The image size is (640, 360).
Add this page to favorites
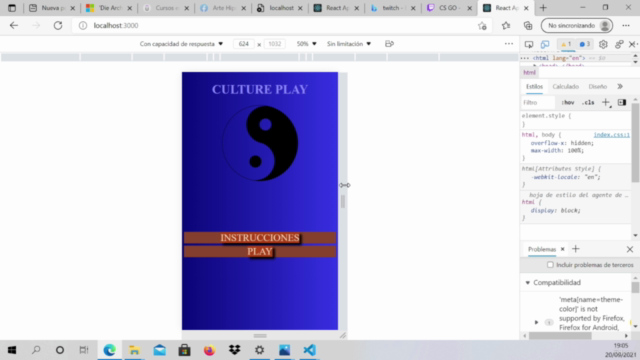[482, 26]
